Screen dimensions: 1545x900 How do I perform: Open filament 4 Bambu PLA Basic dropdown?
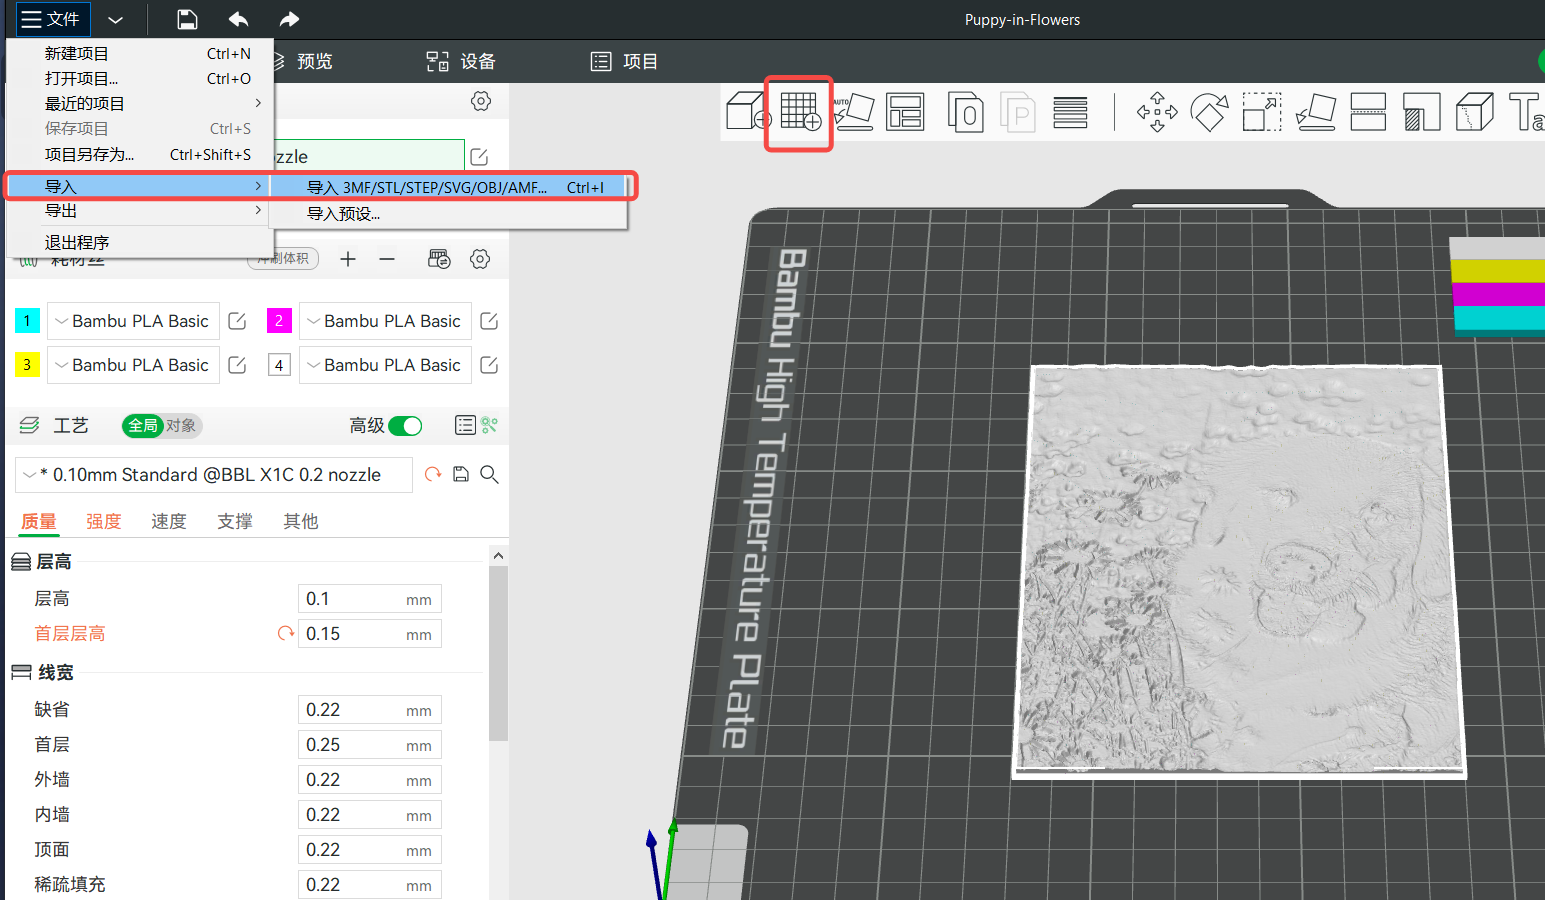coord(384,365)
